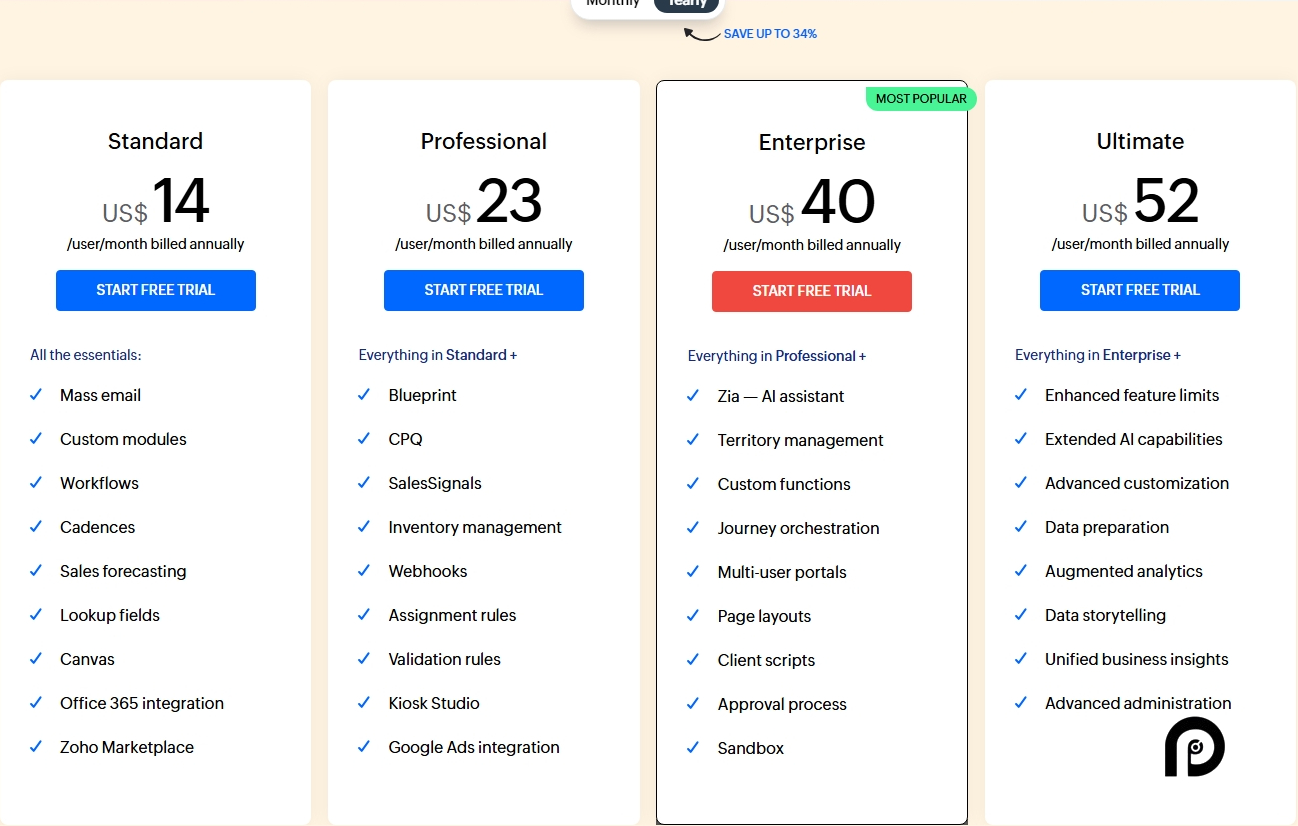This screenshot has width=1298, height=826.
Task: Switch billing toggle to Yearly
Action: [x=687, y=4]
